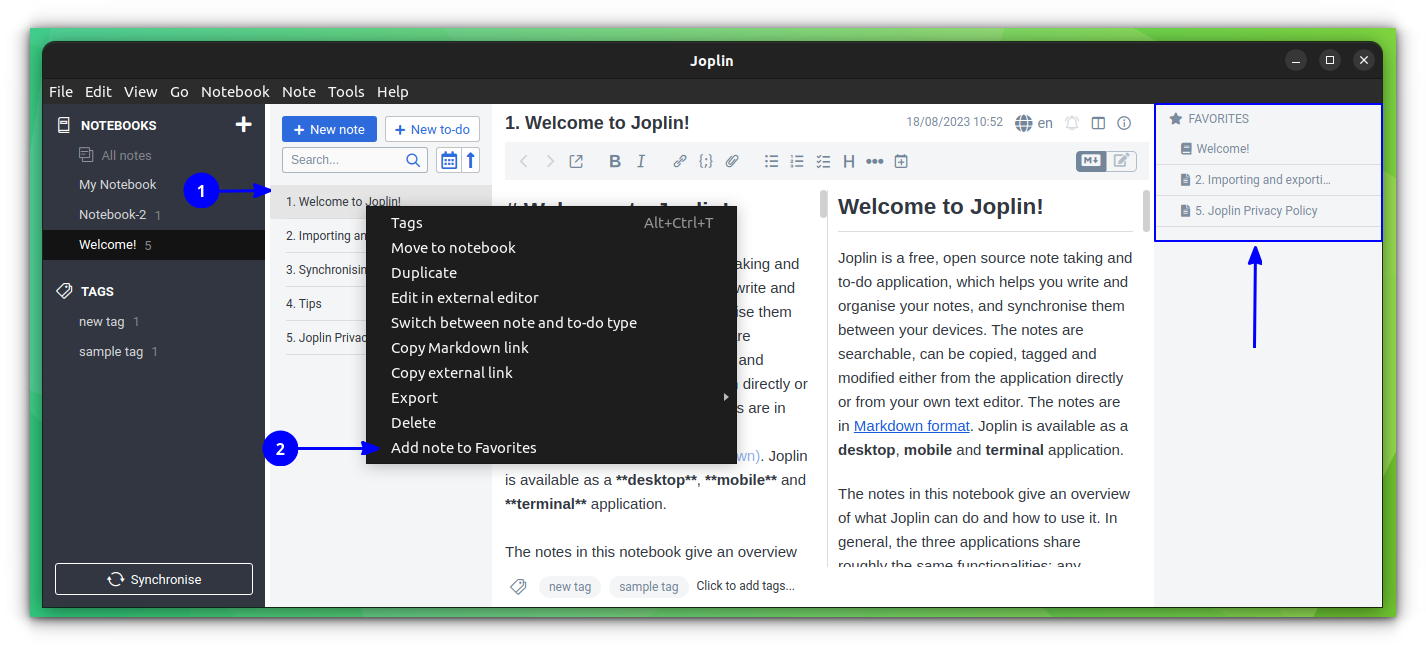The height and width of the screenshot is (649, 1426).
Task: Select 'new tag' in the sidebar tags
Action: point(102,322)
